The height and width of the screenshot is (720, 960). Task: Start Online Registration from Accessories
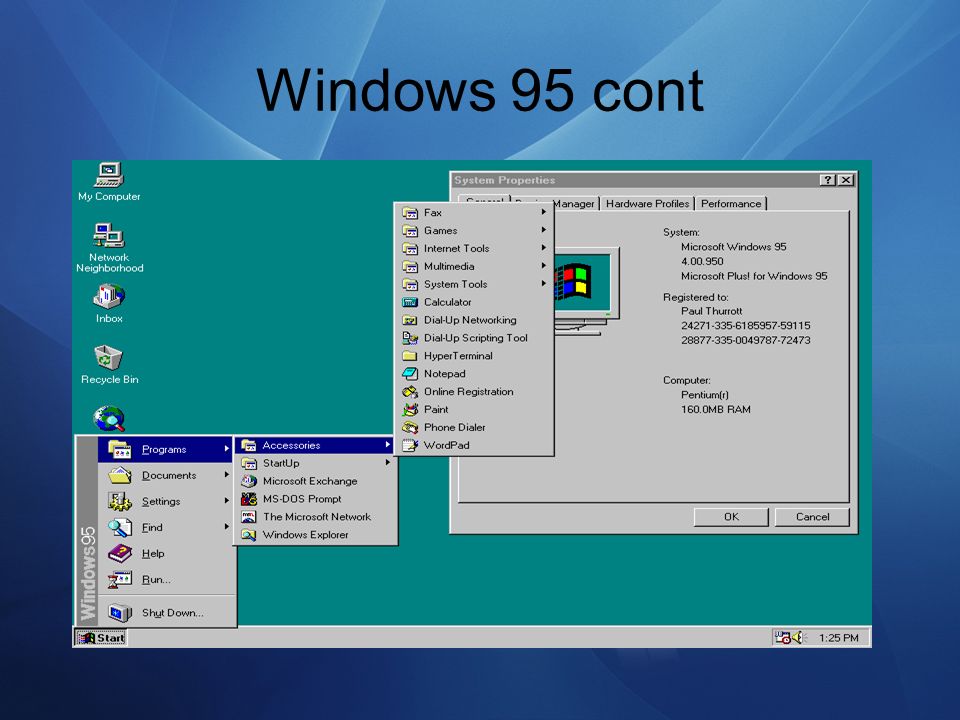click(474, 392)
